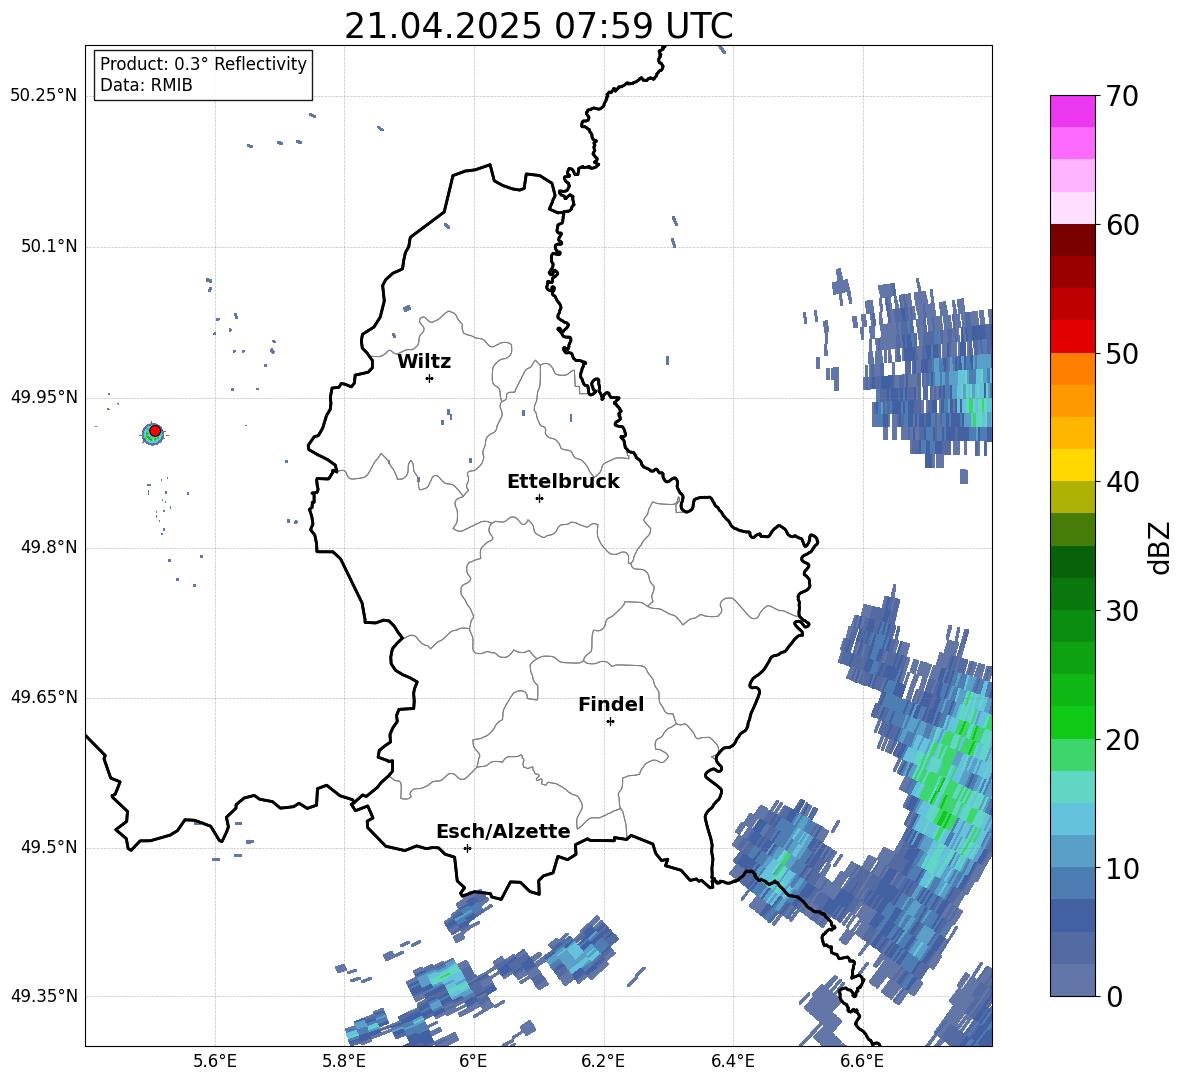Viewport: 1184px width, 1081px height.
Task: Click the 40 dBZ colorbar label
Action: pyautogui.click(x=1122, y=482)
